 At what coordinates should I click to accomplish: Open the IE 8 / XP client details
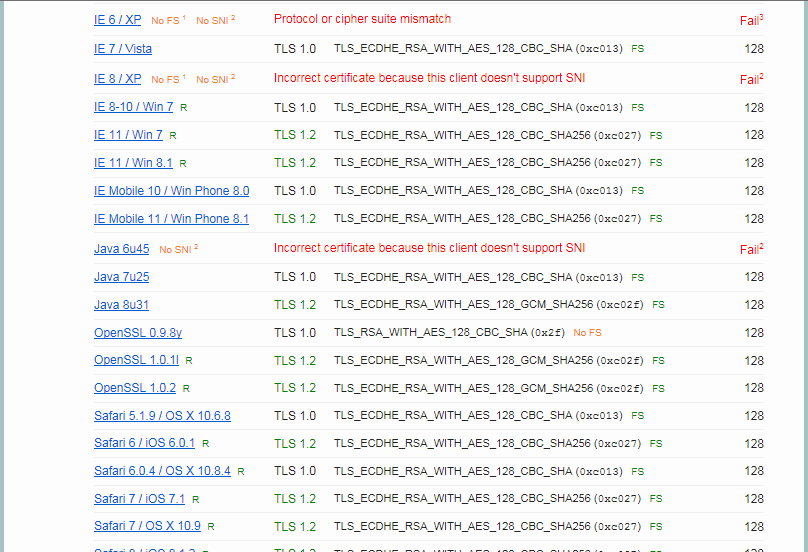pos(118,79)
